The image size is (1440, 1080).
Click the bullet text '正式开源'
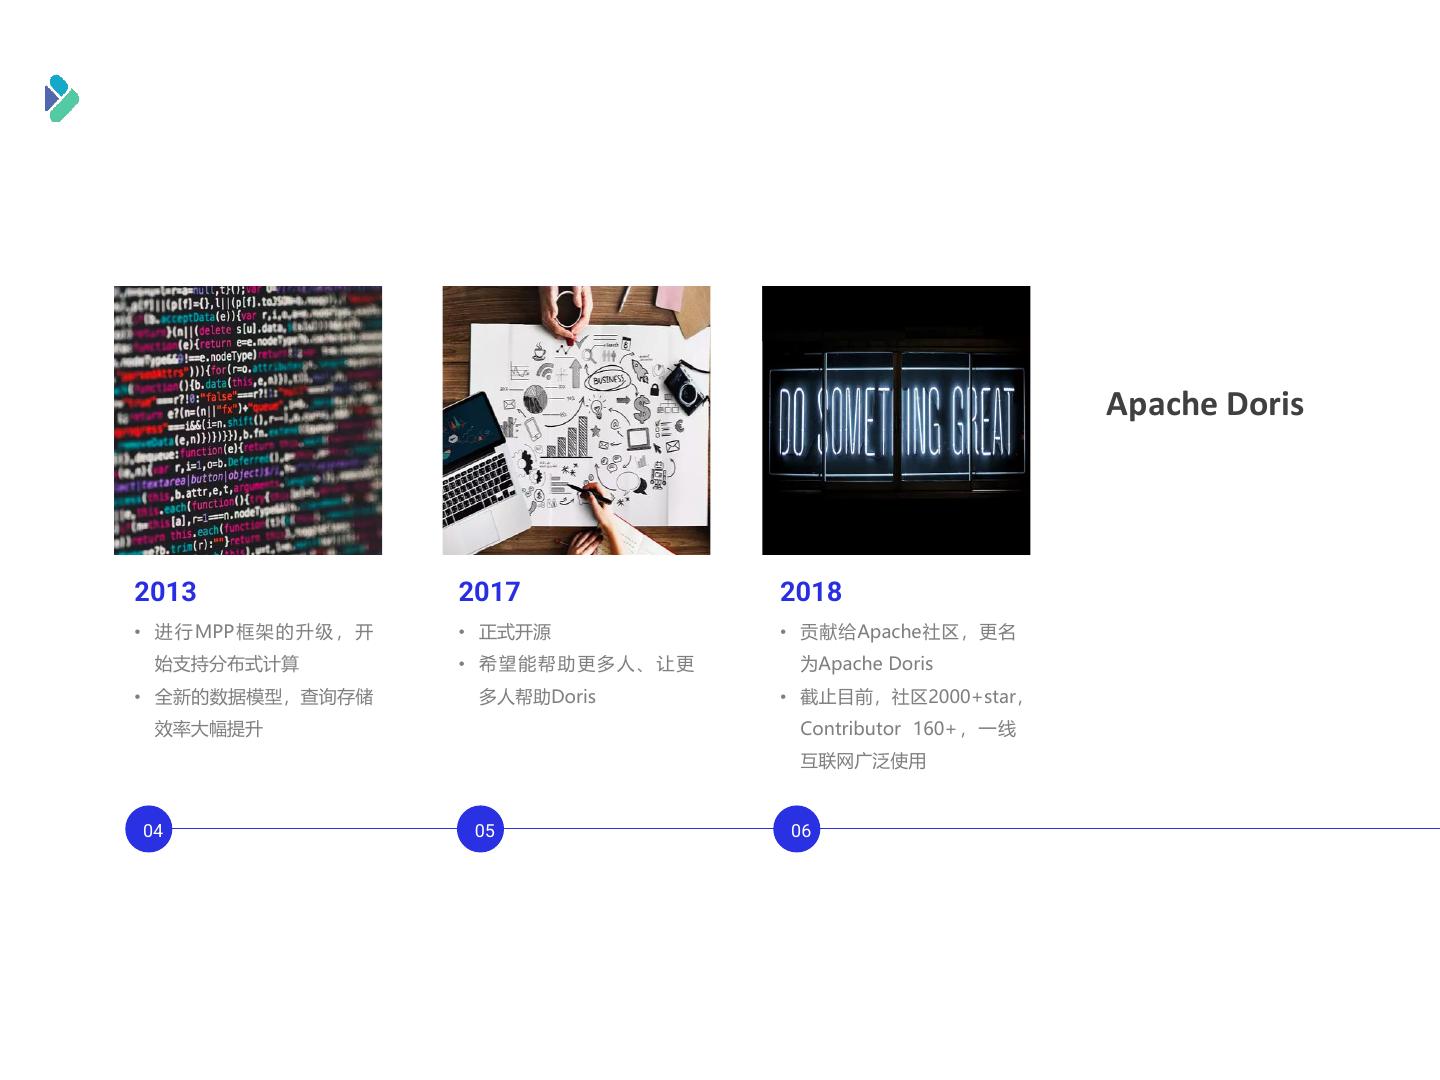[x=515, y=632]
